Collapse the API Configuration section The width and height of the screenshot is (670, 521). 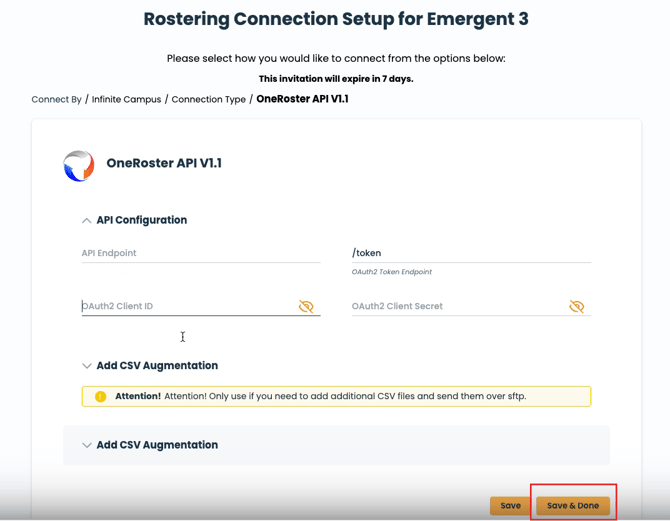click(87, 221)
